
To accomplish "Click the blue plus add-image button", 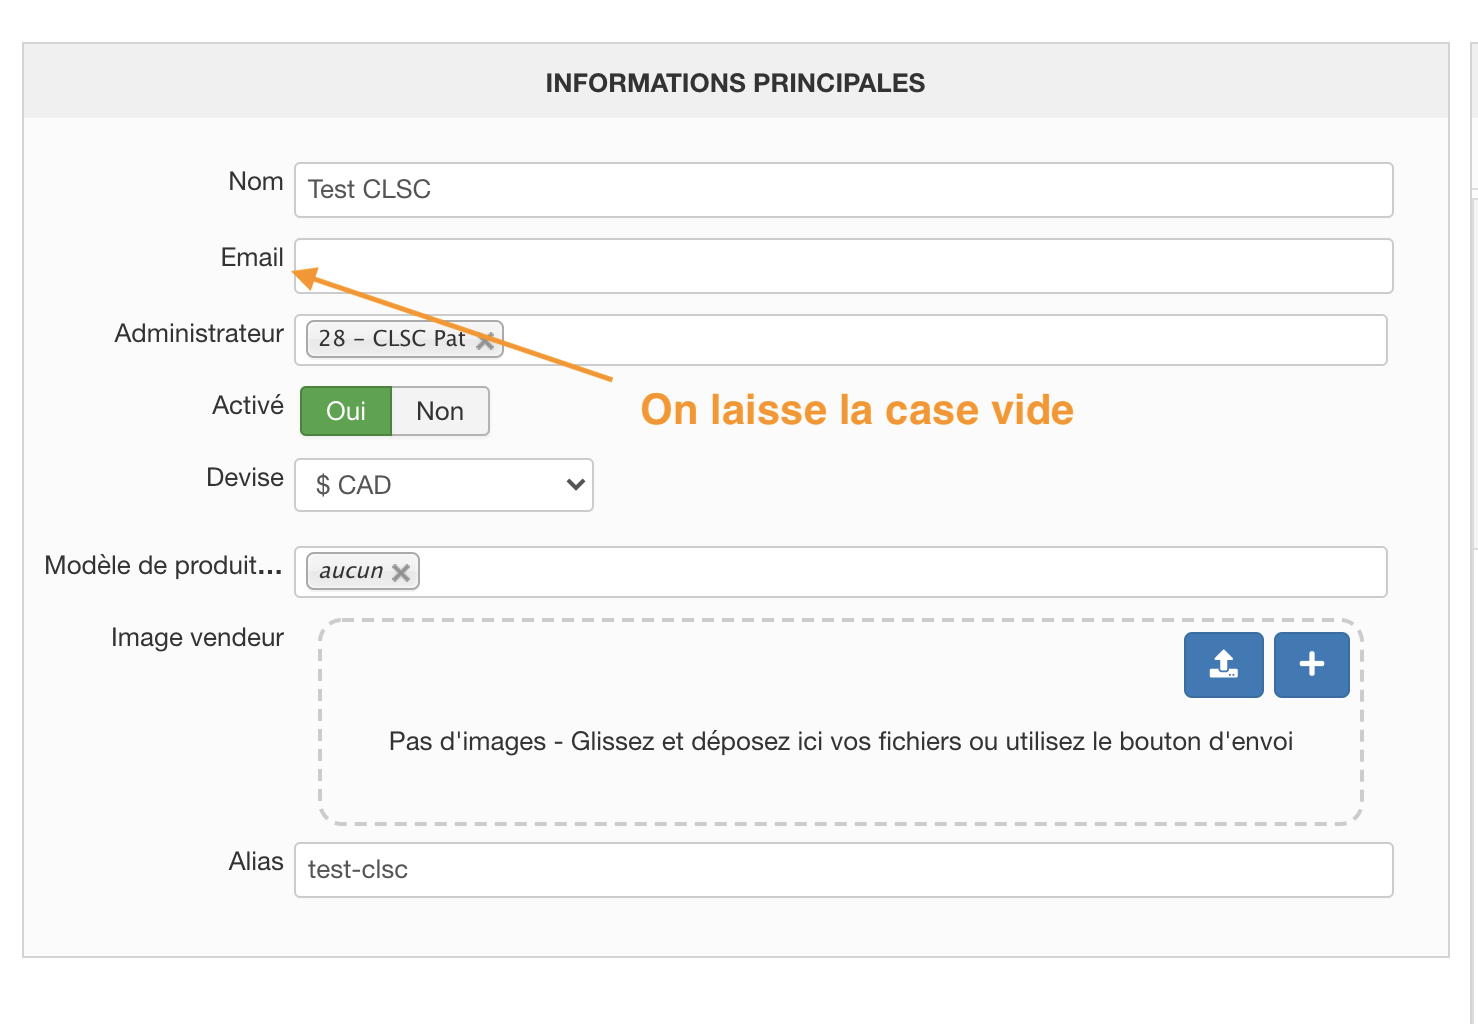I will (1311, 665).
